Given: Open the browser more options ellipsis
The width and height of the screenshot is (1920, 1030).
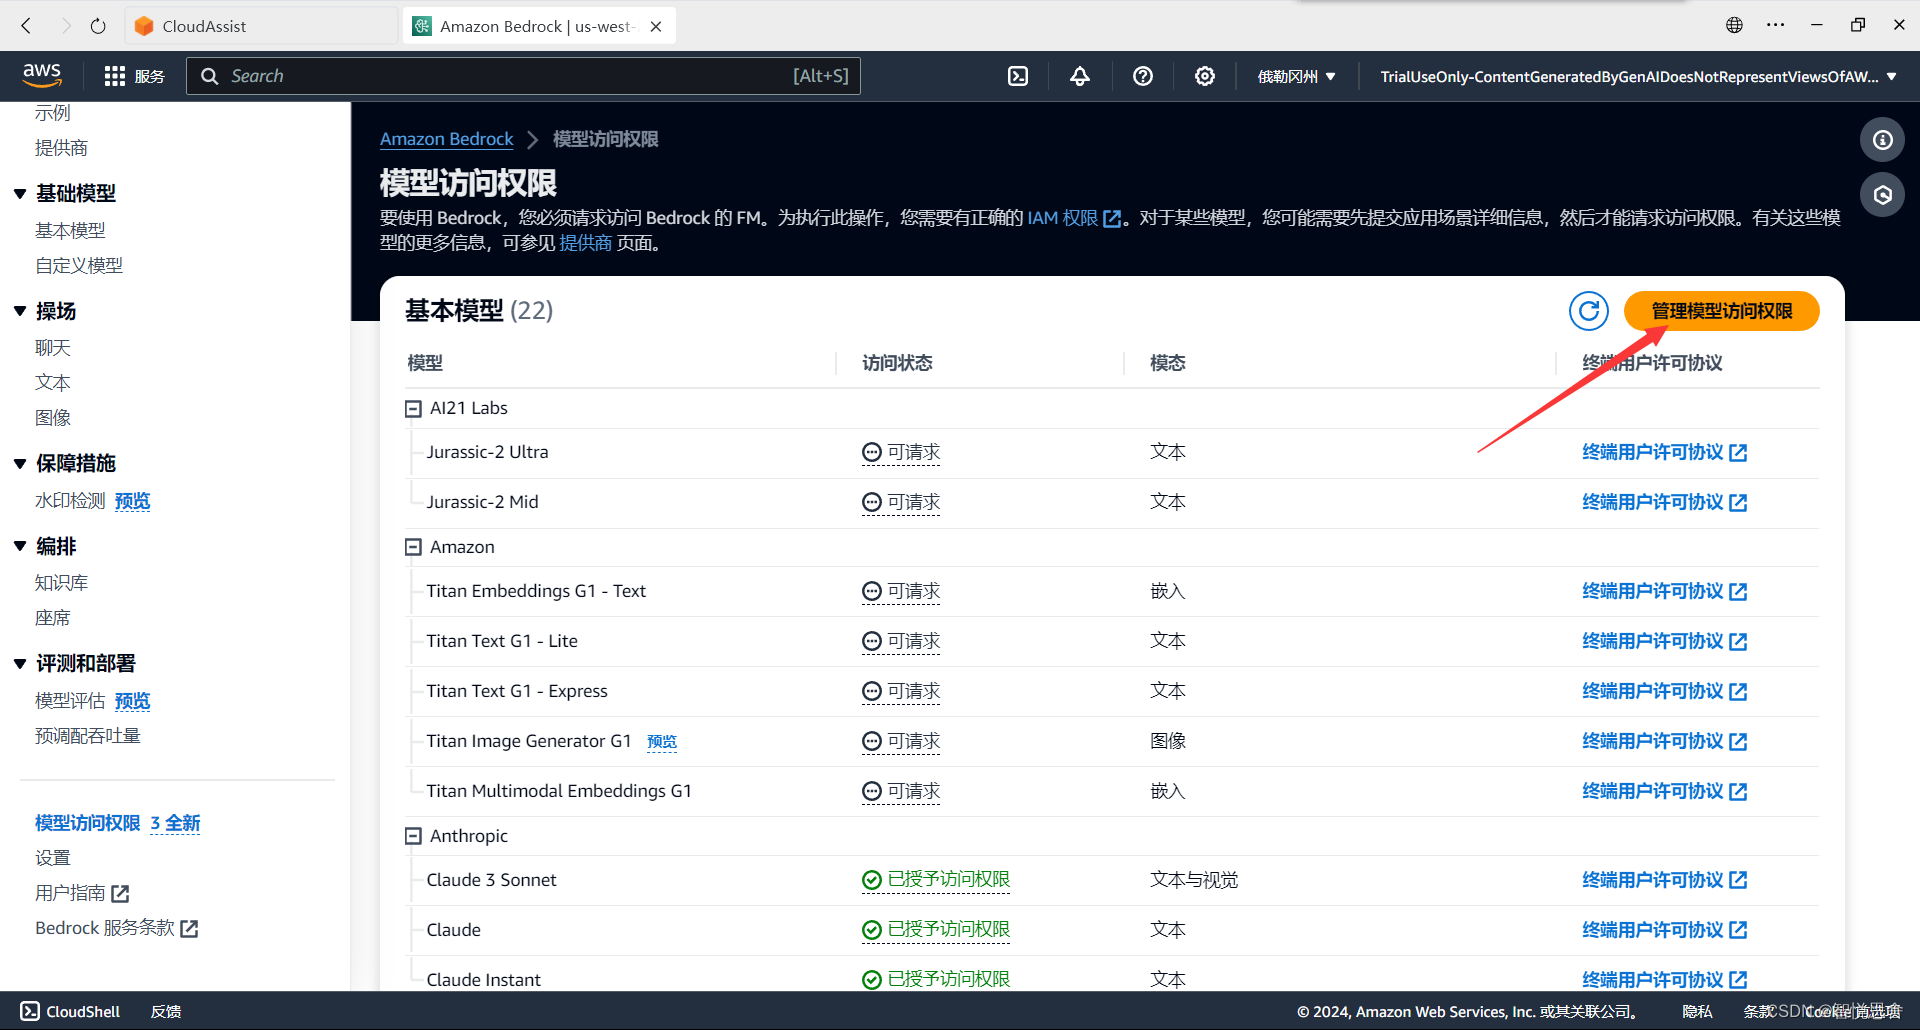Looking at the screenshot, I should click(x=1776, y=25).
